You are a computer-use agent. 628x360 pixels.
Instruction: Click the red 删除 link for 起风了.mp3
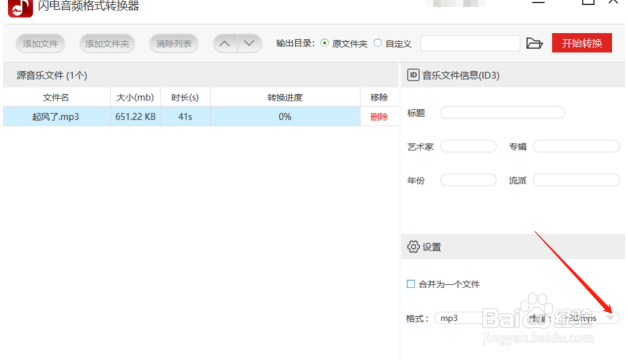click(x=379, y=117)
